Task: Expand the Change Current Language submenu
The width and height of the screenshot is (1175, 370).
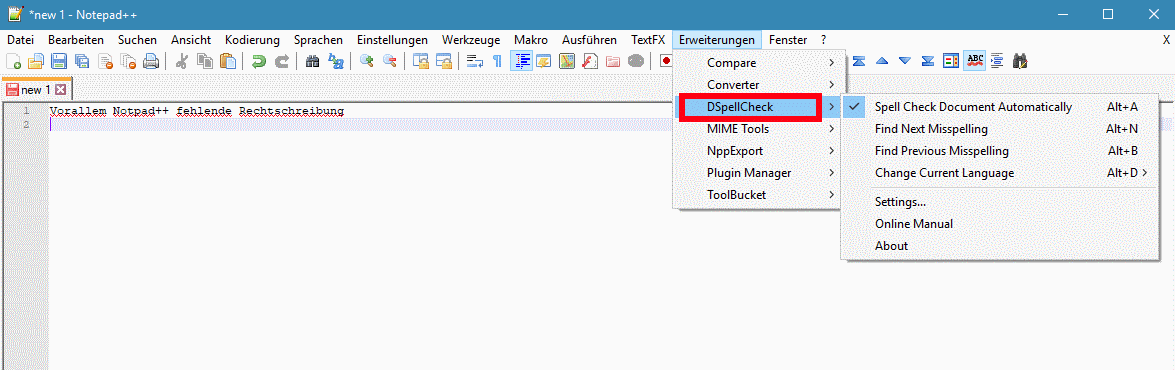Action: [1000, 173]
